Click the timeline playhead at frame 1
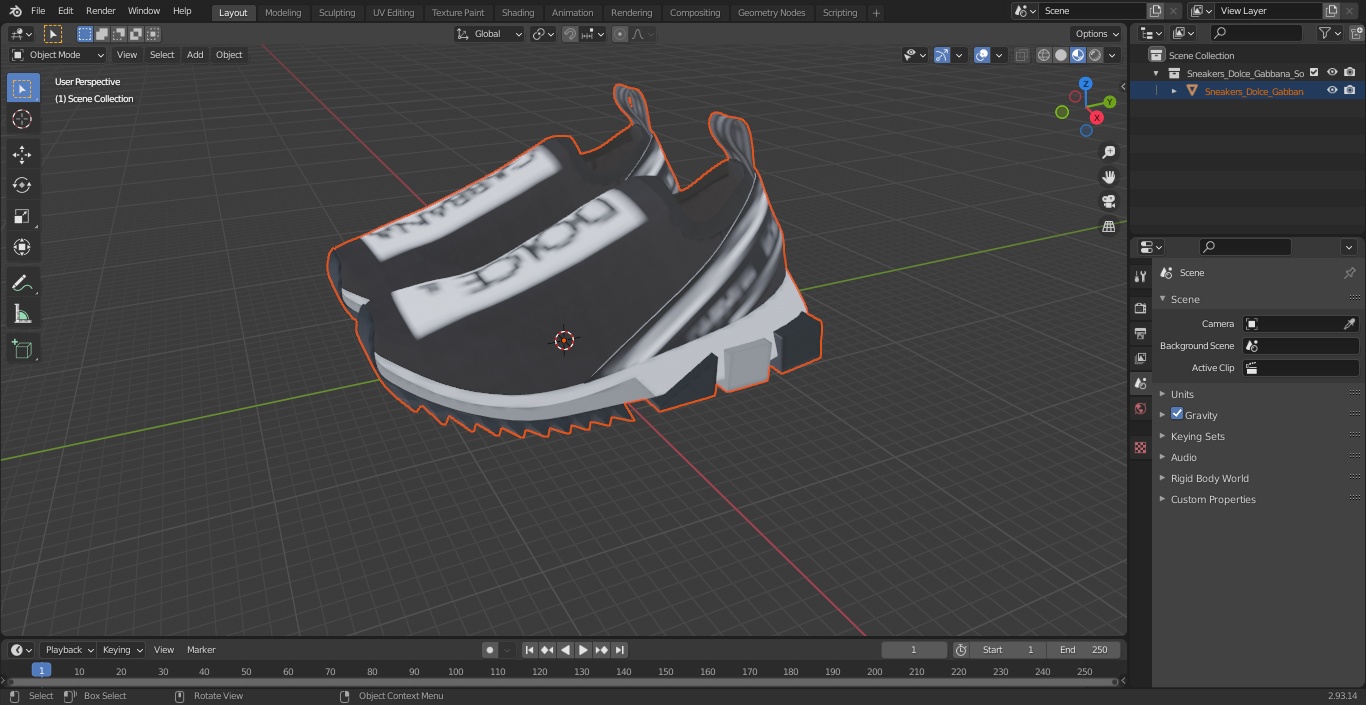Screen dimensions: 1366x705 pos(41,671)
